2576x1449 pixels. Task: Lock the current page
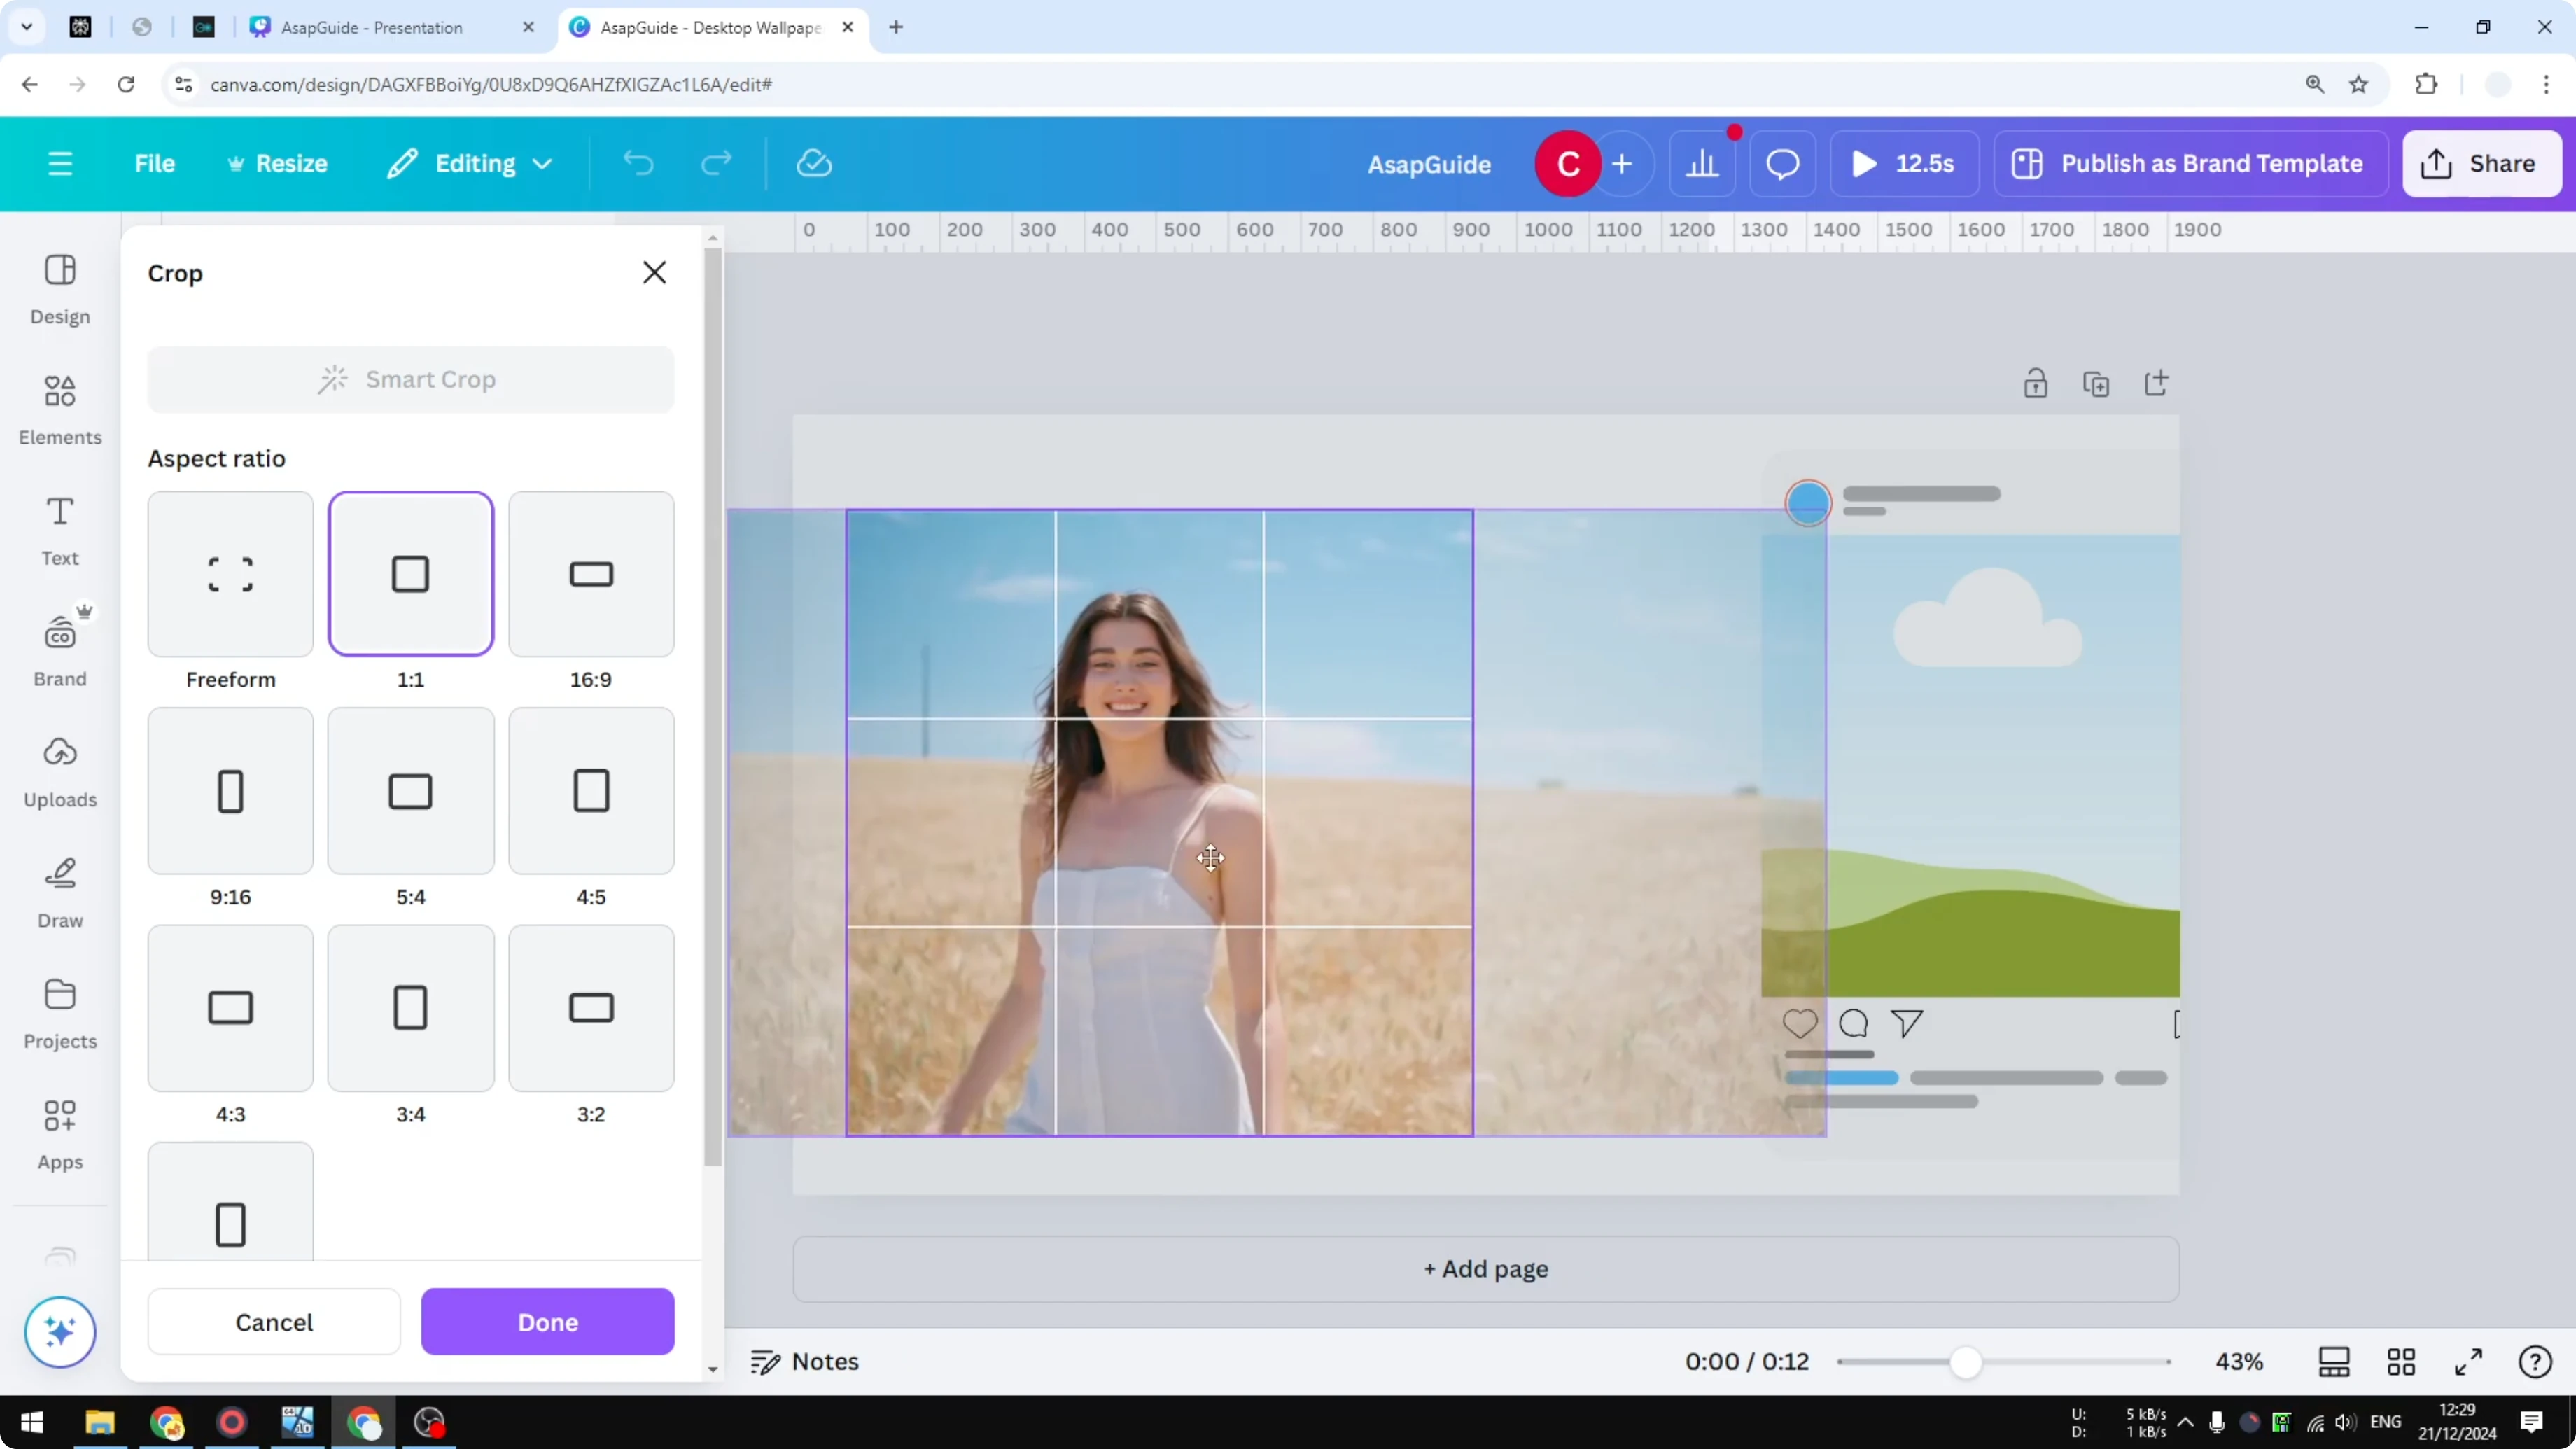click(x=2036, y=383)
